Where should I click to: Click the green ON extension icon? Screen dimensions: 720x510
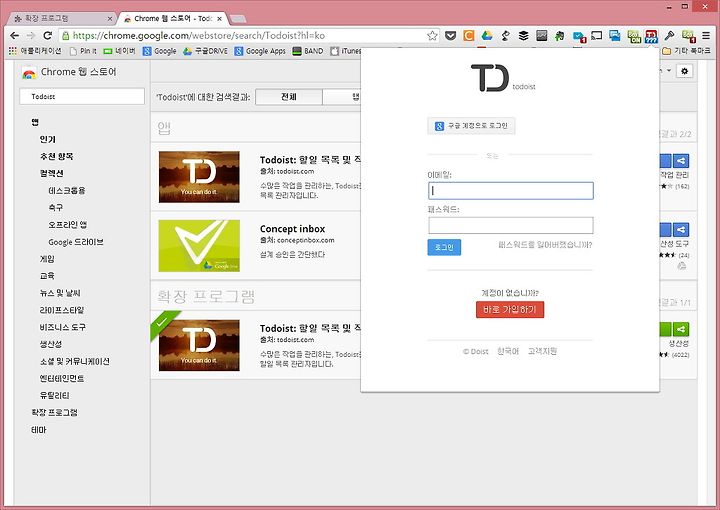pos(634,36)
